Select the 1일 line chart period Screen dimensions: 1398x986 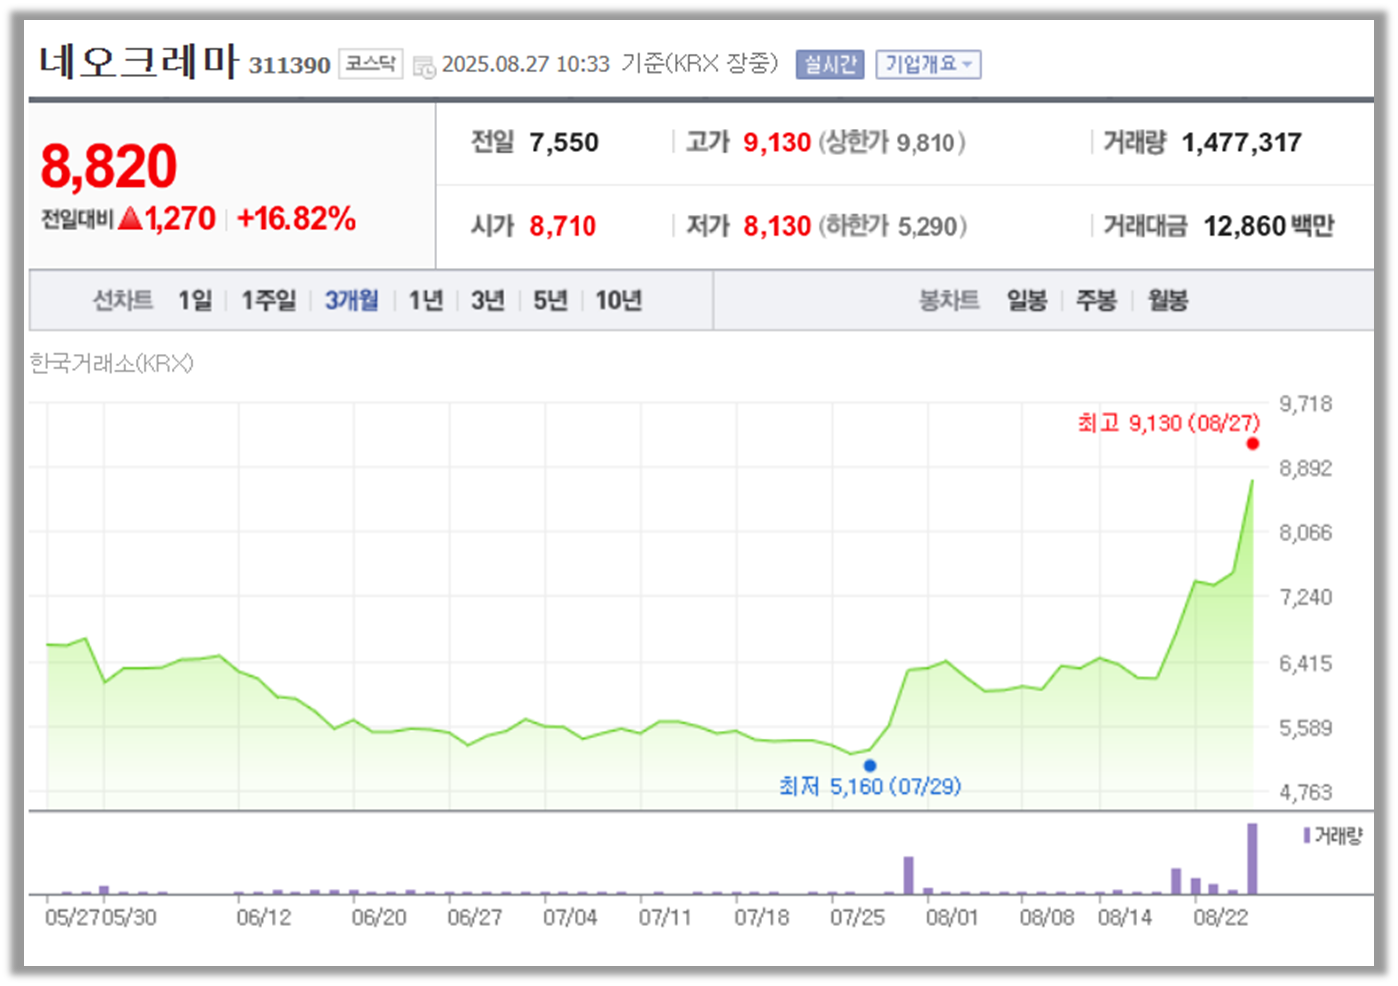pos(195,300)
